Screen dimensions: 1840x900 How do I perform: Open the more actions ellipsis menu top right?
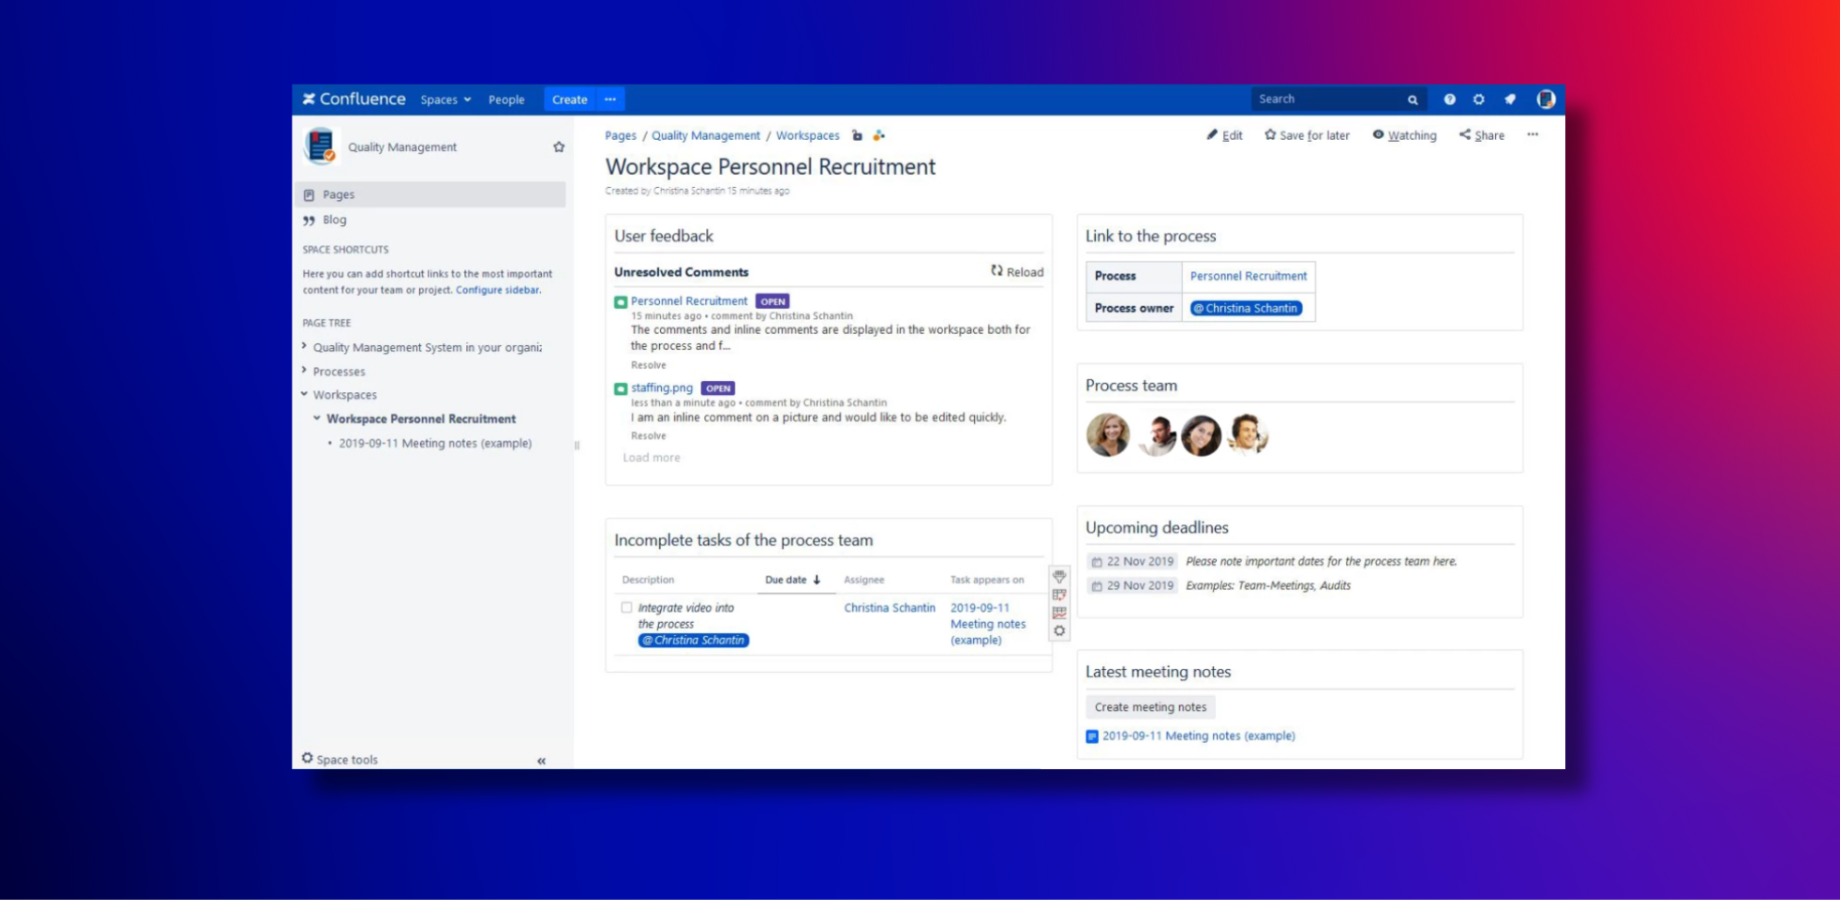(1532, 135)
